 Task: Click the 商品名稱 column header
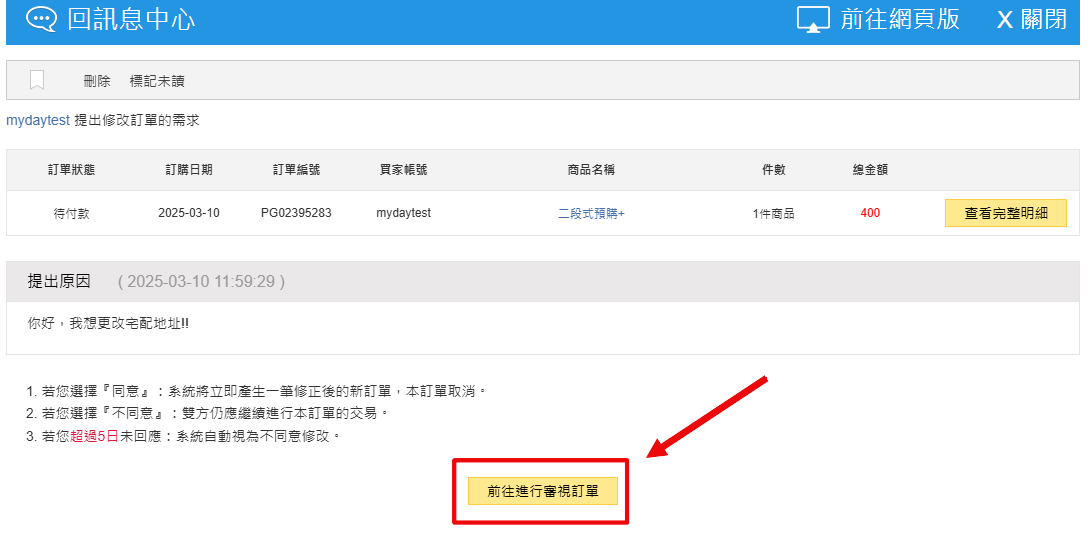coord(592,170)
